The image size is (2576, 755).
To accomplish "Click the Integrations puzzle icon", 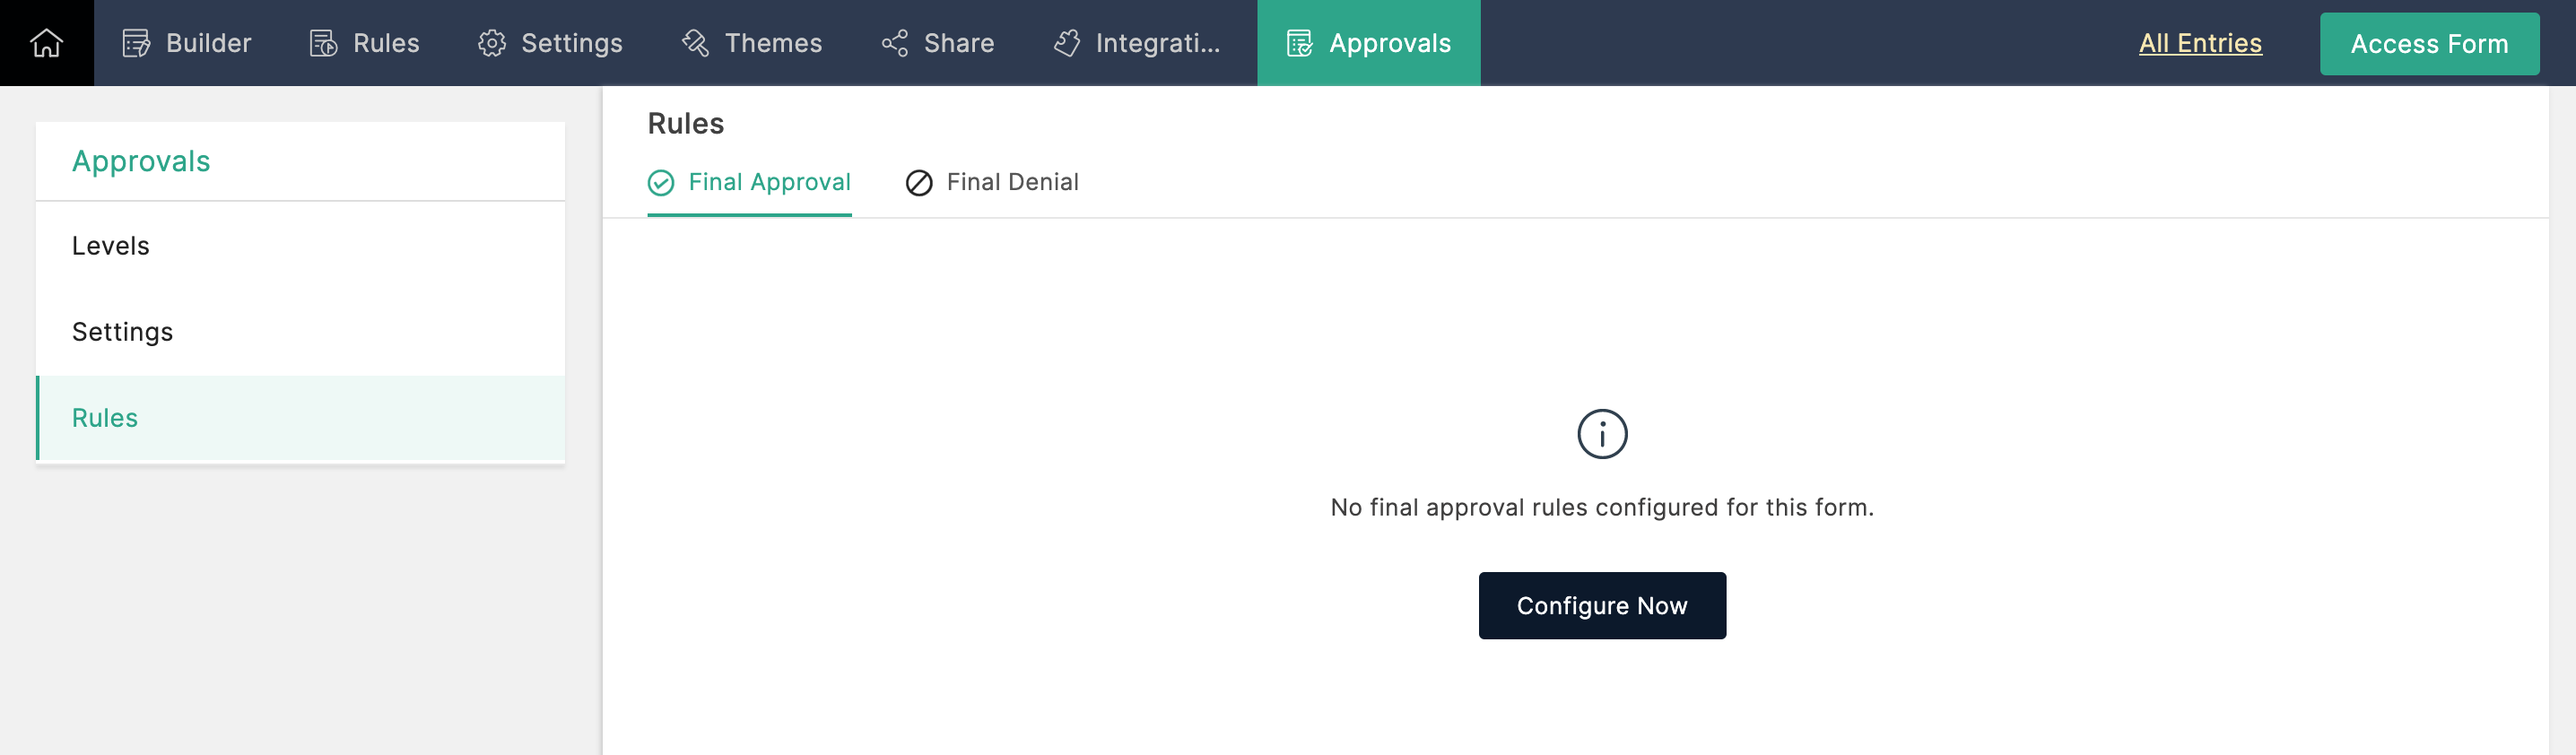I will pos(1067,43).
